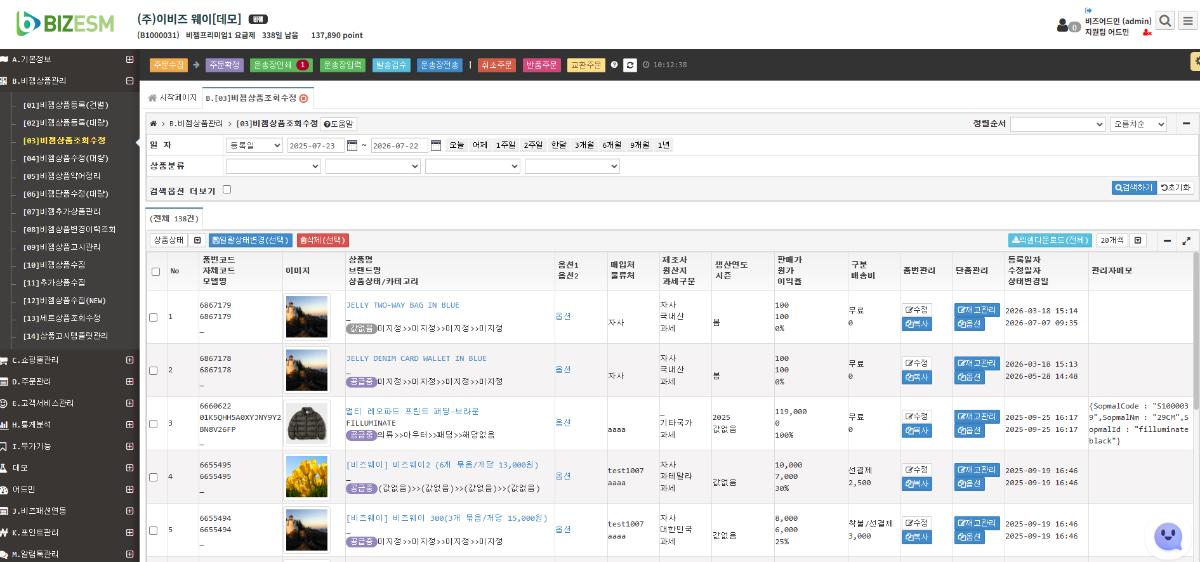Screen dimensions: 1200x562
Task: Collapse the search panel with minus icon
Action: point(1186,124)
